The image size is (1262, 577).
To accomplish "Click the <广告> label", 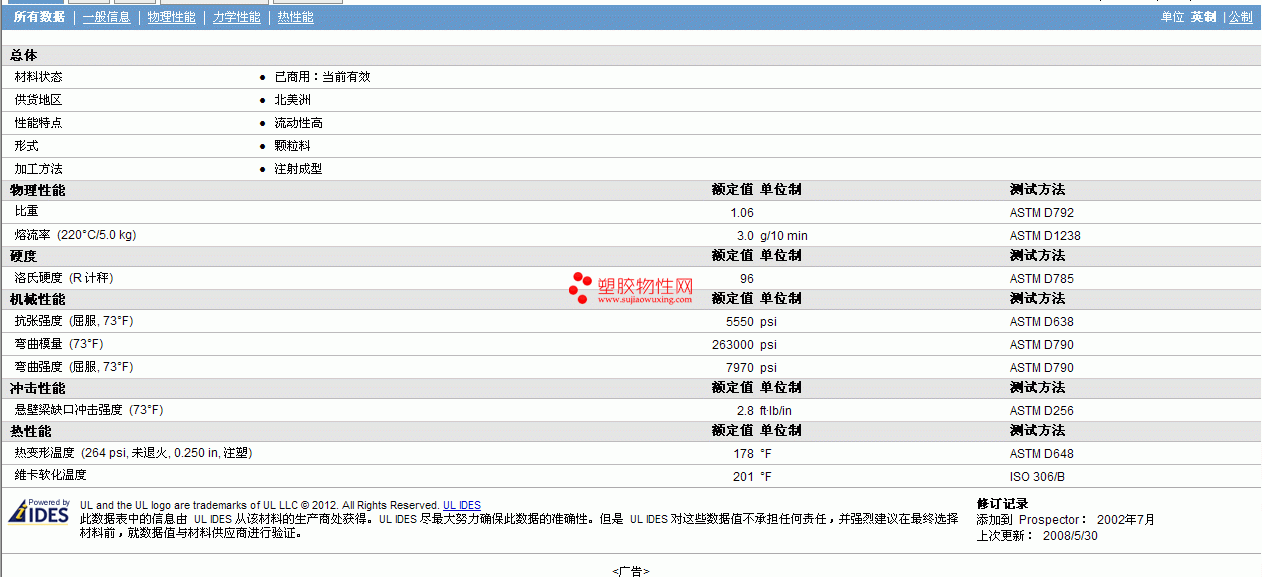I will (x=631, y=571).
